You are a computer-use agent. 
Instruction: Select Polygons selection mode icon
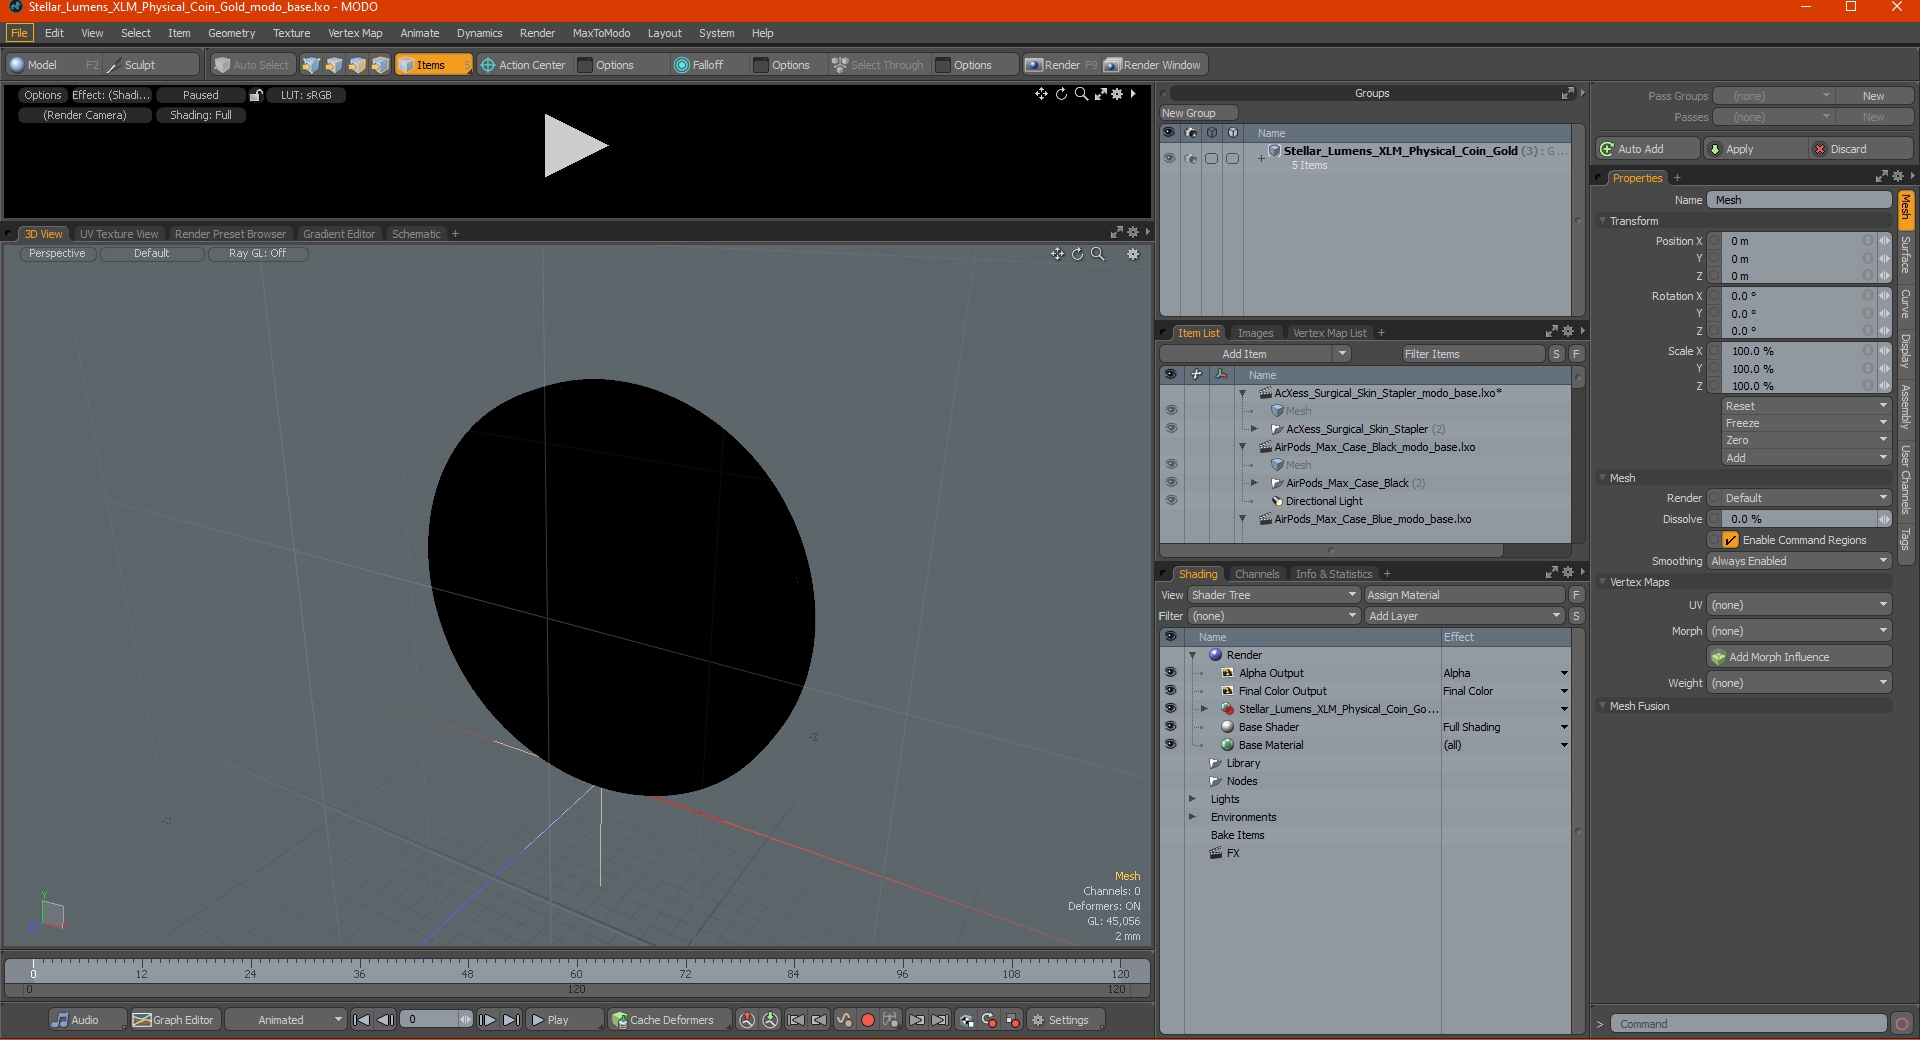point(357,65)
